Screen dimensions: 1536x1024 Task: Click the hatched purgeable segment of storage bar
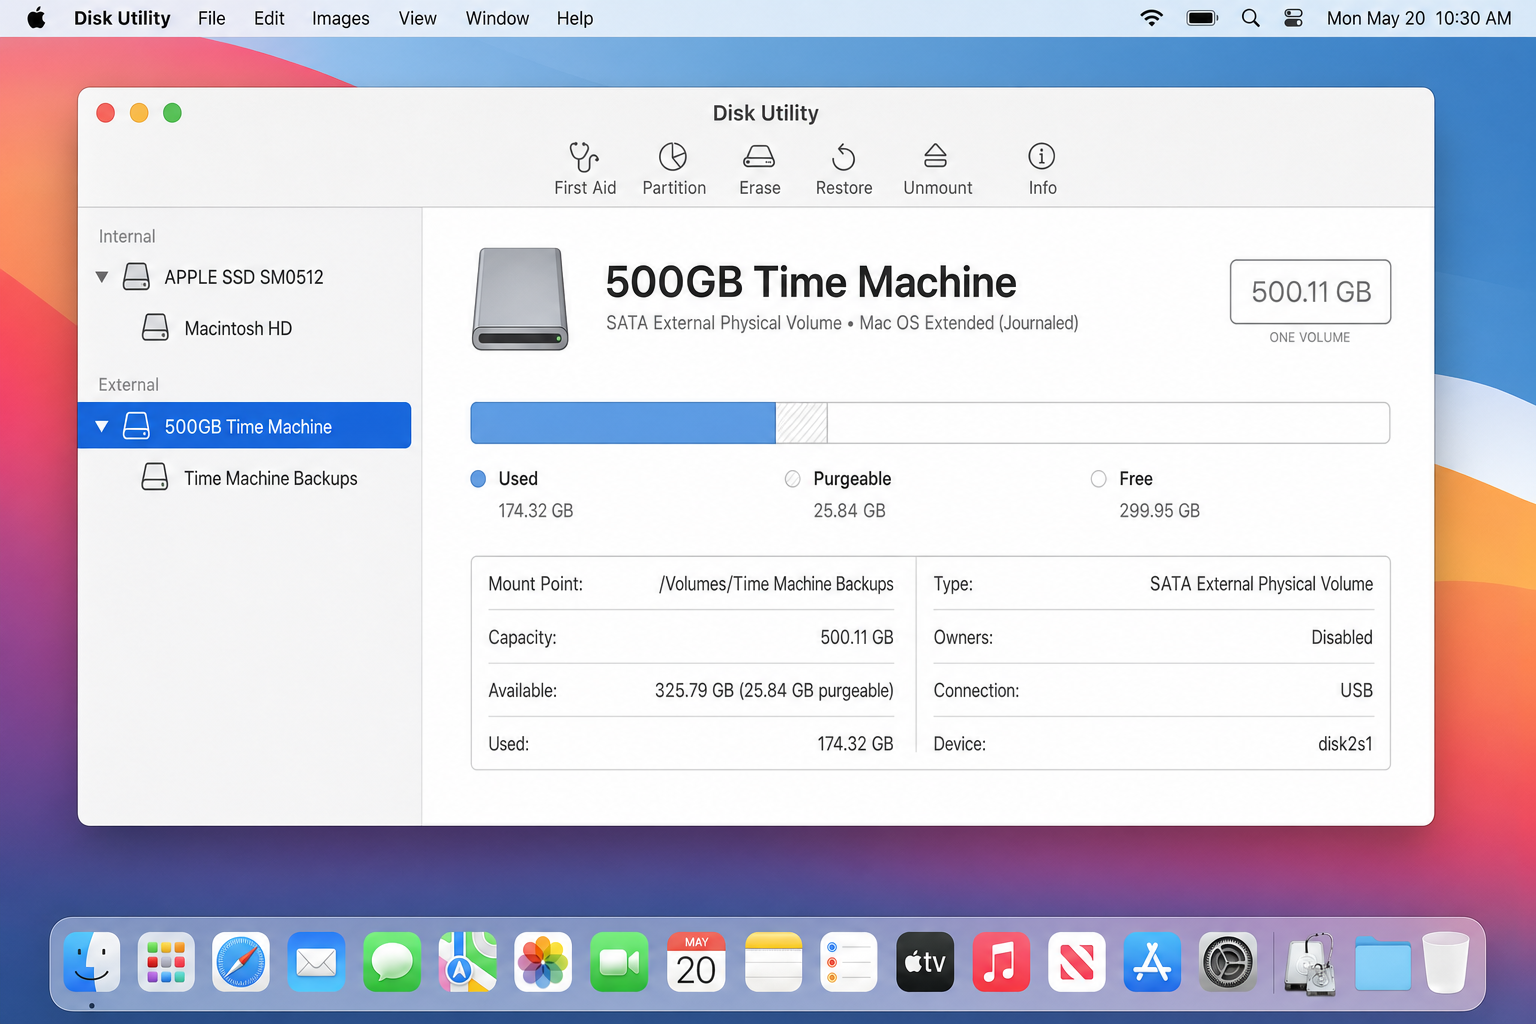[x=801, y=423]
